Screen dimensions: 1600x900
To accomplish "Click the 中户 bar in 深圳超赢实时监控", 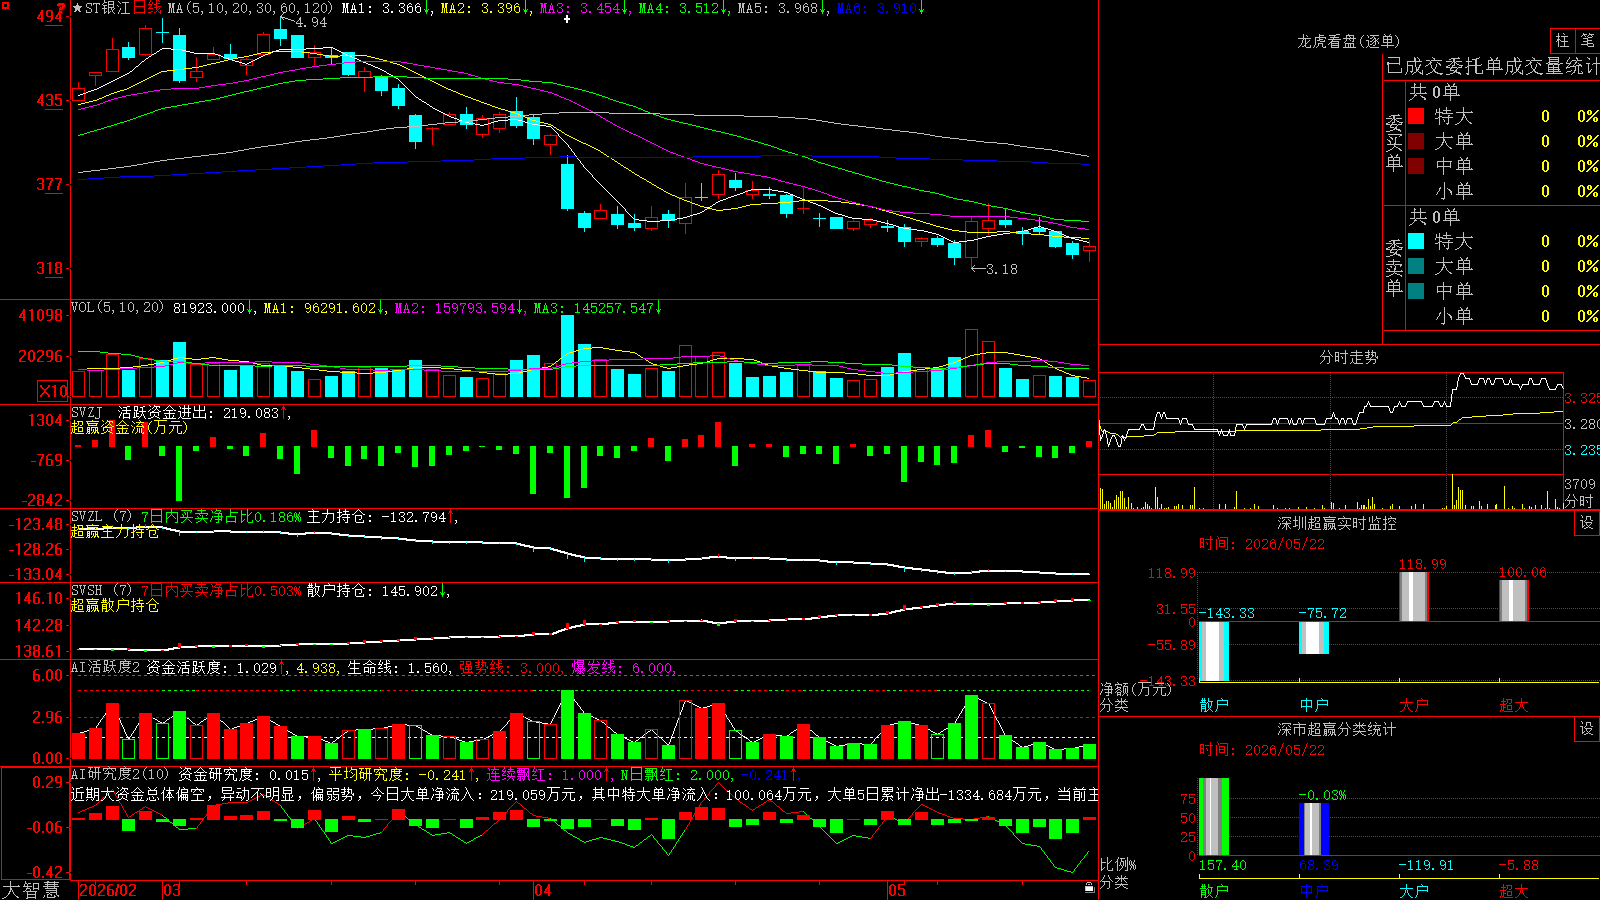I will coord(1314,638).
